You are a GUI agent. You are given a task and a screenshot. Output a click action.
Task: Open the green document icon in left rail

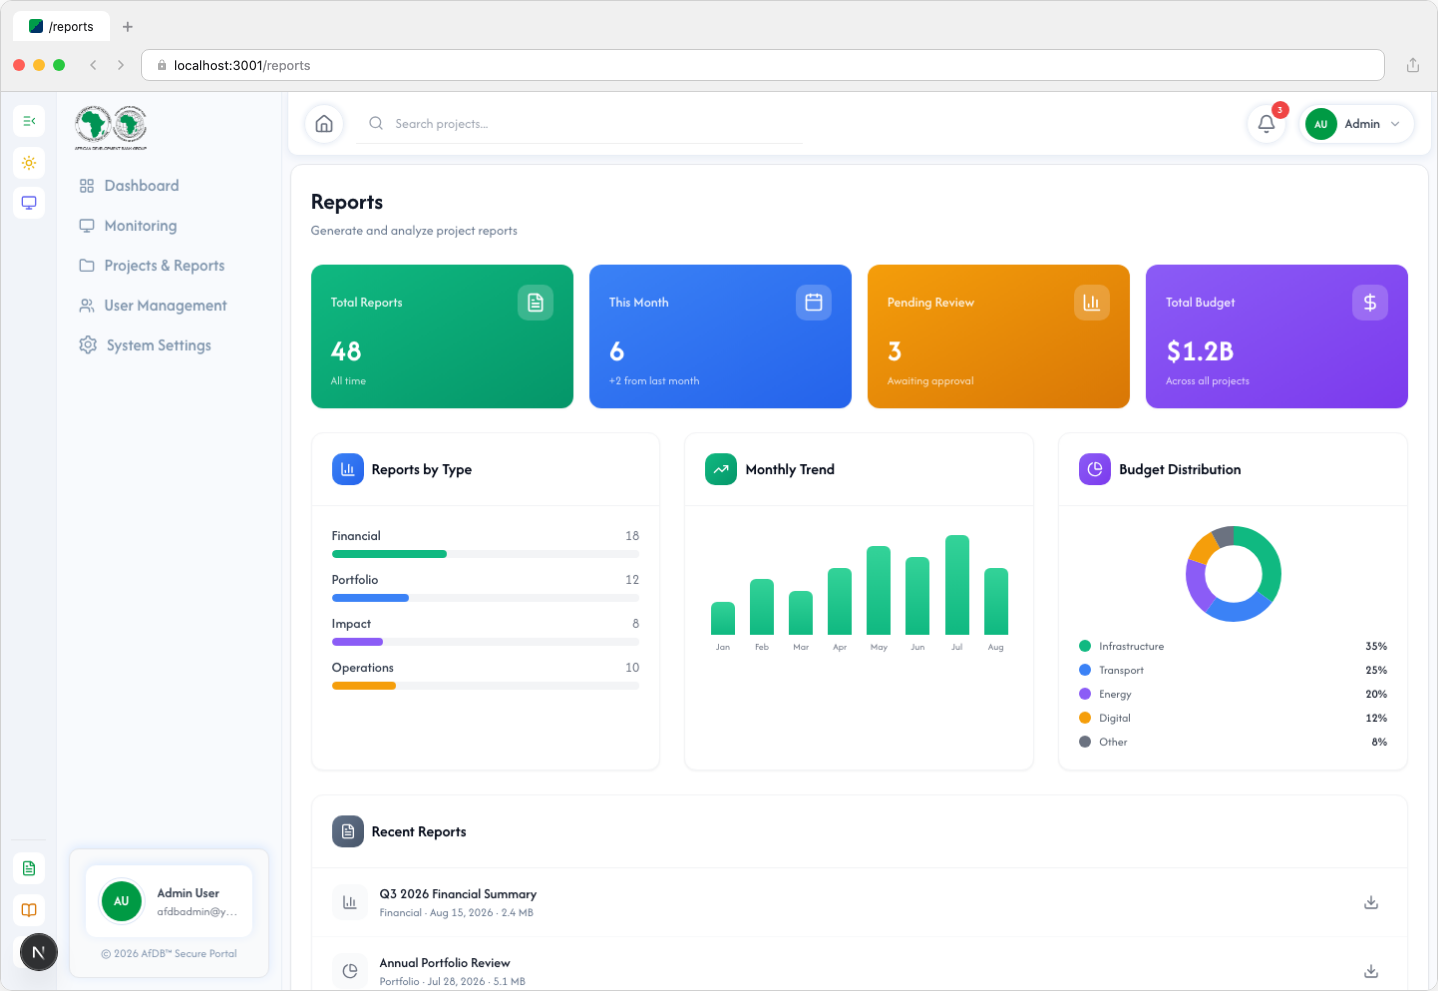coord(29,868)
